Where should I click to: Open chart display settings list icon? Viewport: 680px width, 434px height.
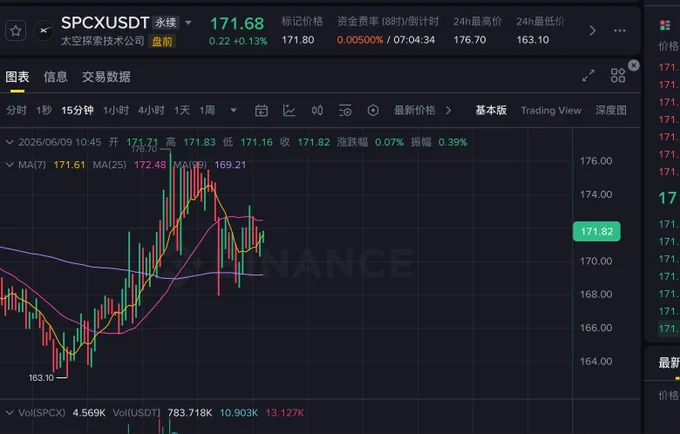345,111
